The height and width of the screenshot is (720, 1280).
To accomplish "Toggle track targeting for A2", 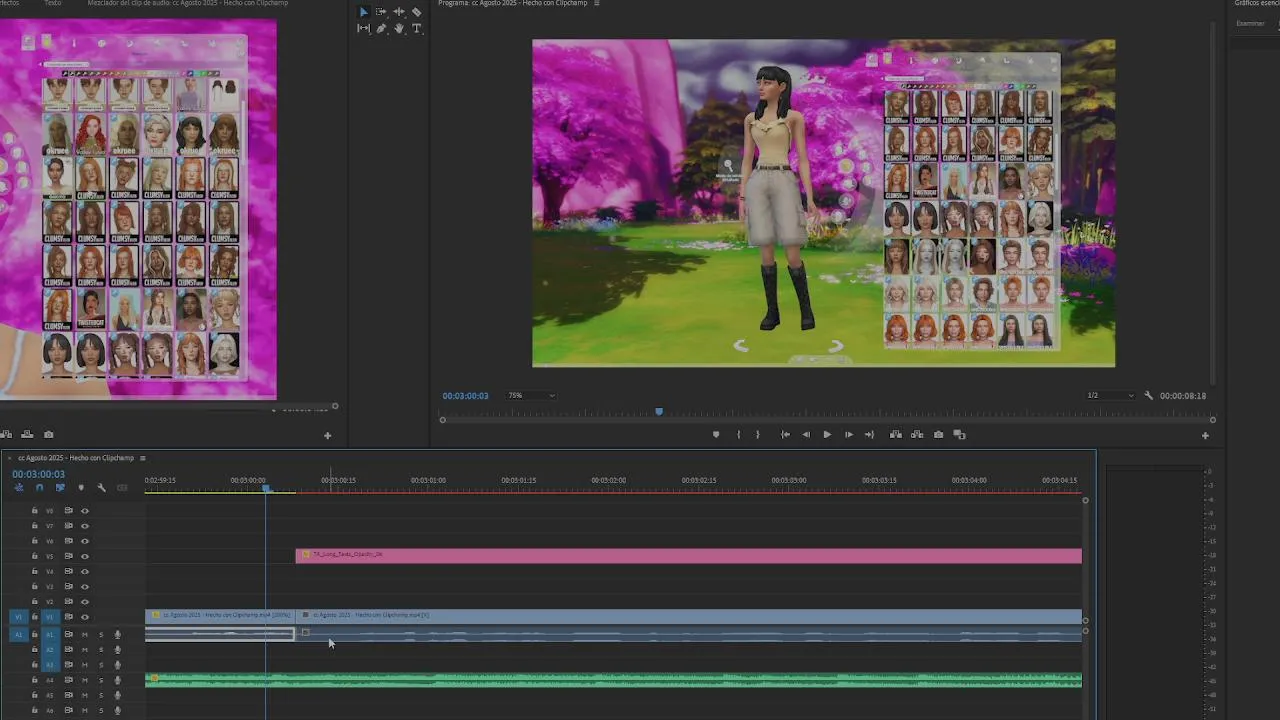I will coord(50,649).
